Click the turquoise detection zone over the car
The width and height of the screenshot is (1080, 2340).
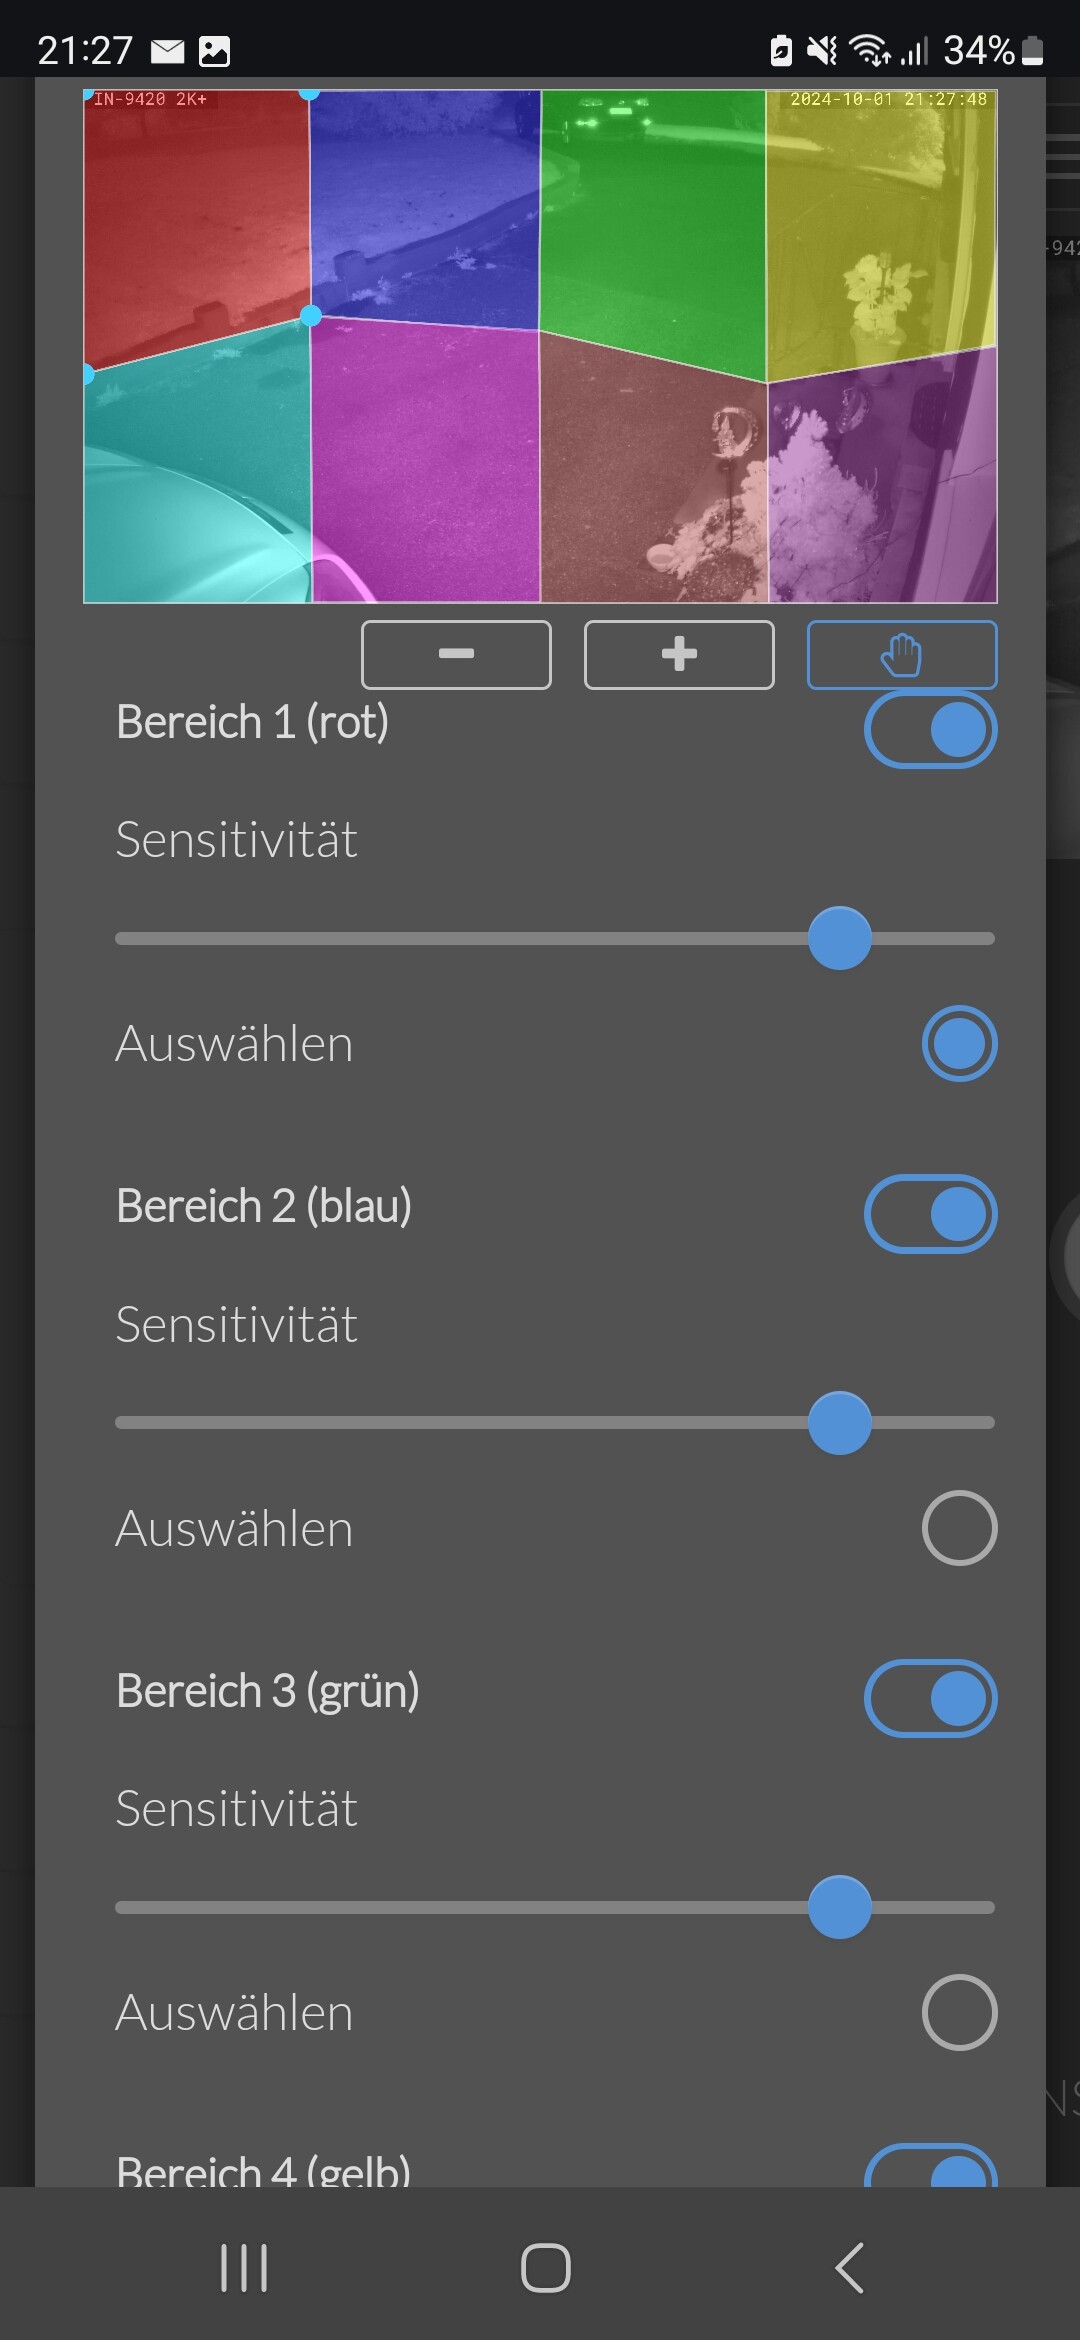(197, 470)
